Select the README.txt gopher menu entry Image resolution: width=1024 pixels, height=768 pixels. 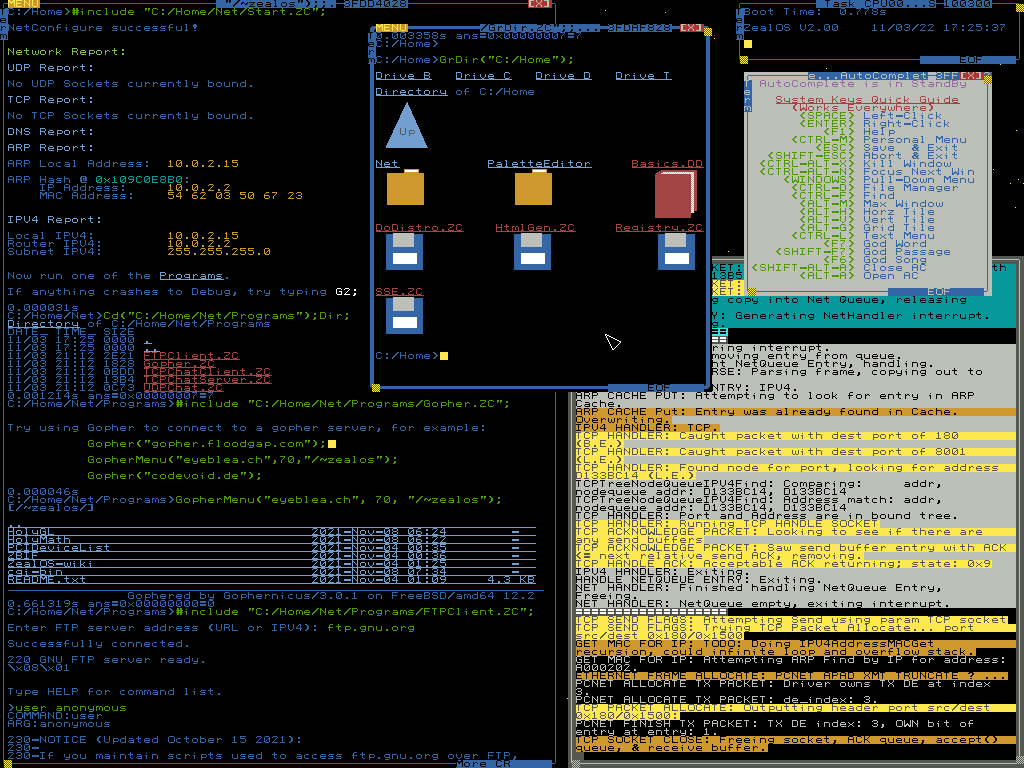click(x=272, y=579)
